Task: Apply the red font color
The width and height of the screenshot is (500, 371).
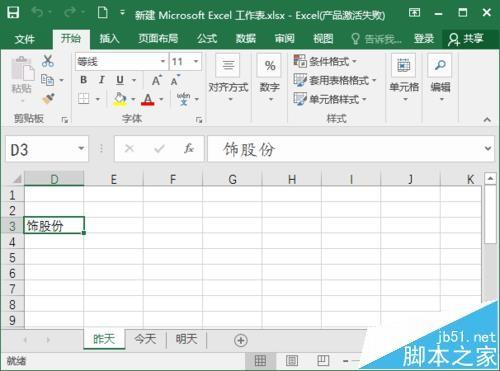Action: click(148, 99)
